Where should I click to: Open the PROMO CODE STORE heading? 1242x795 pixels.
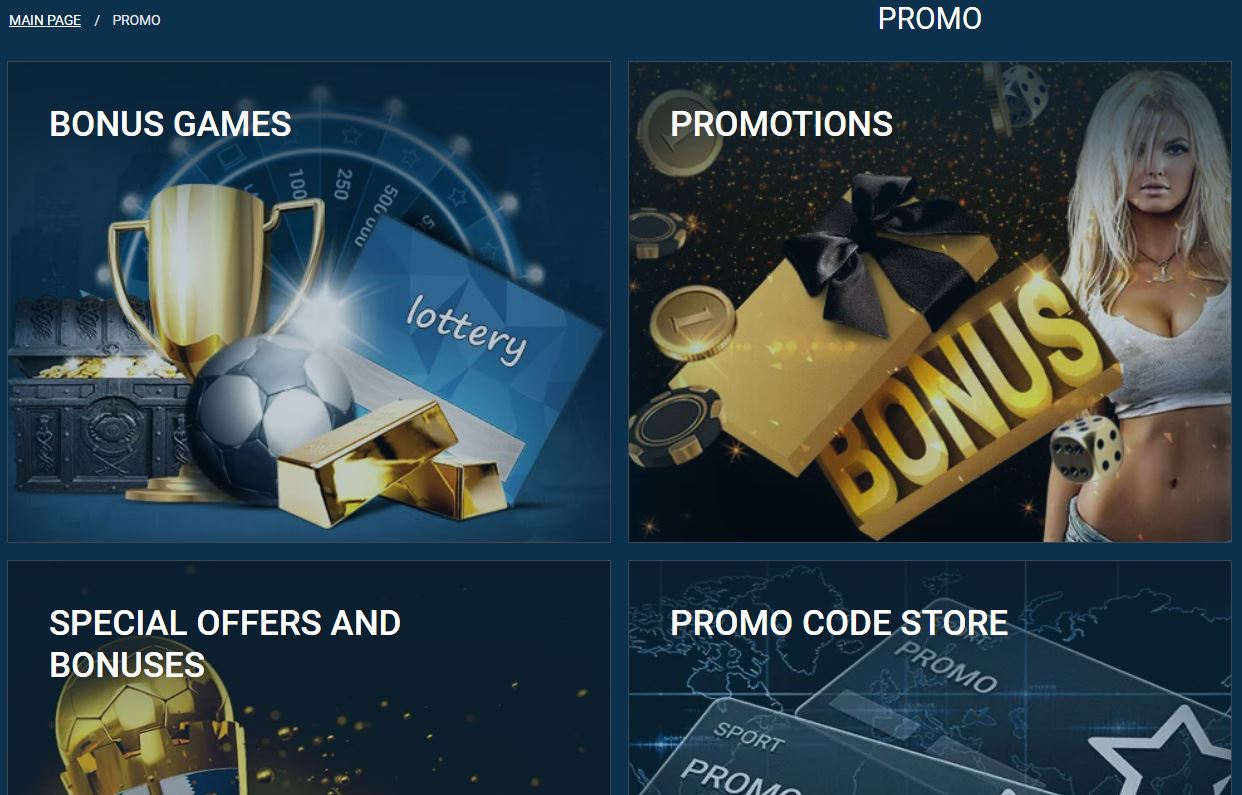point(838,623)
